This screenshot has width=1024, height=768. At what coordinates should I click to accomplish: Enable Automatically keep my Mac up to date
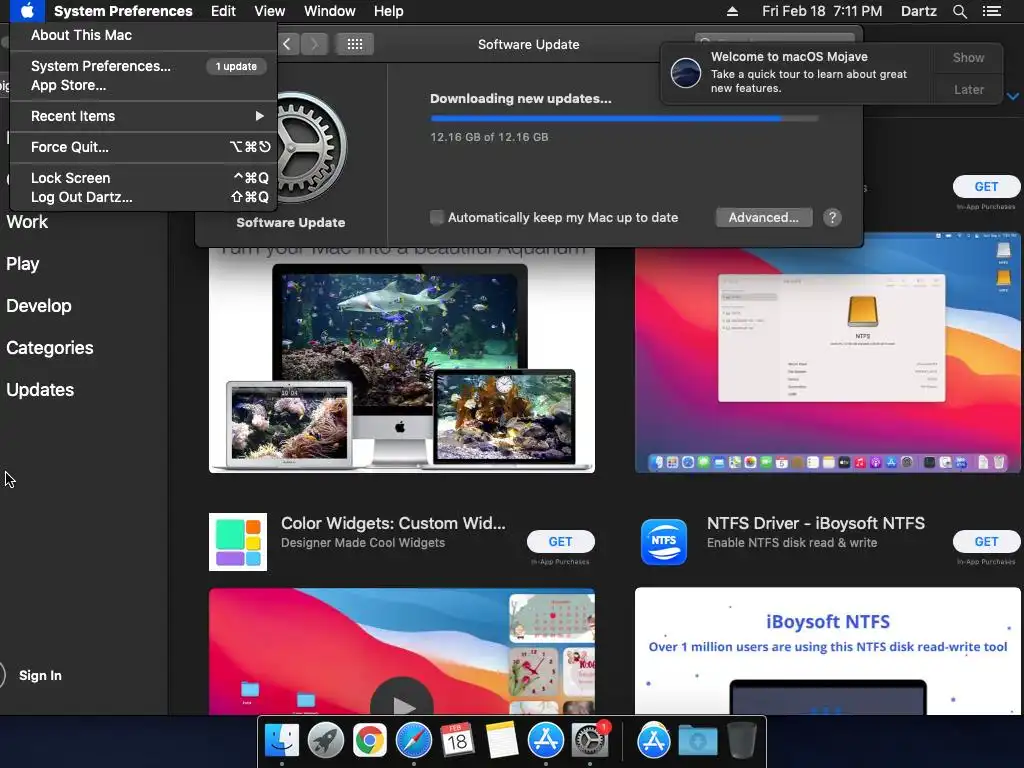coord(436,217)
